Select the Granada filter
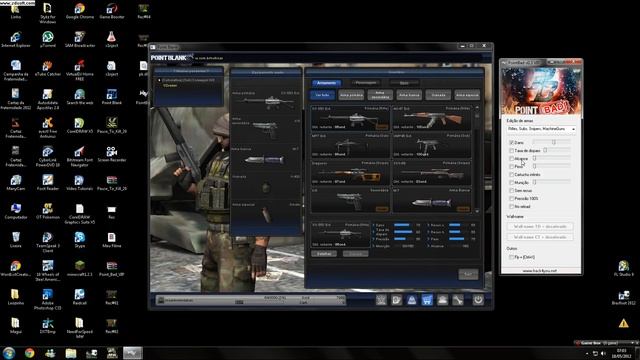Screen dimensions: 640x360 click(438, 95)
